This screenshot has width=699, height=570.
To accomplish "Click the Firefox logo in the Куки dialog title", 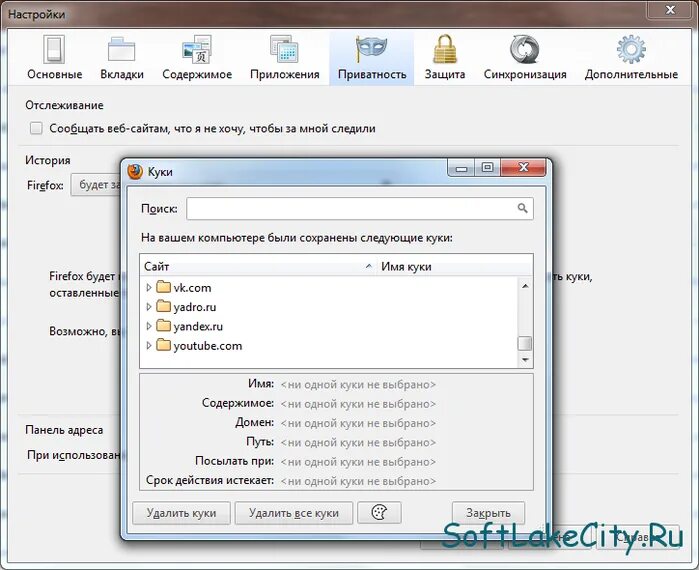I will tap(135, 171).
